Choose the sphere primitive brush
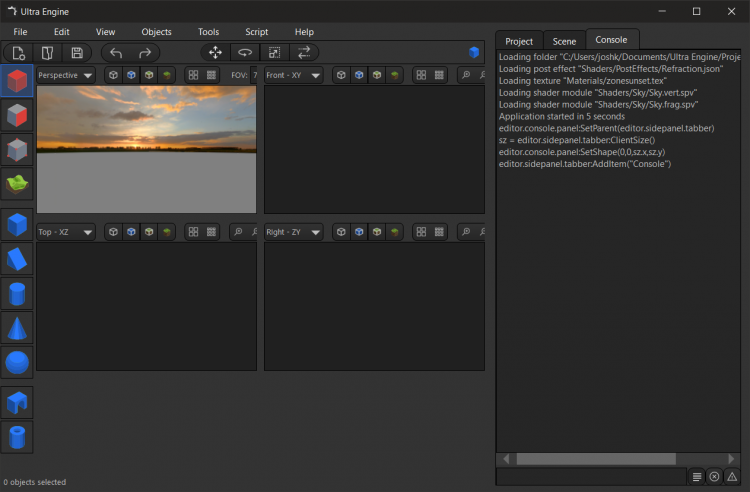The height and width of the screenshot is (492, 750). click(17, 362)
